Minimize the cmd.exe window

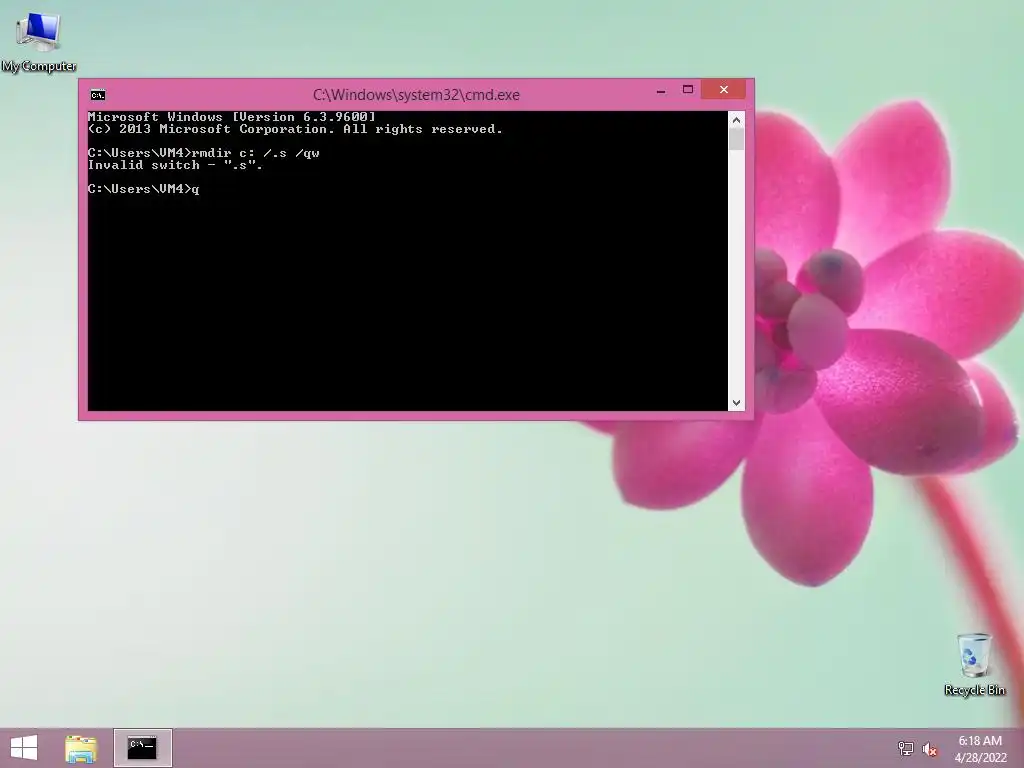pyautogui.click(x=661, y=90)
